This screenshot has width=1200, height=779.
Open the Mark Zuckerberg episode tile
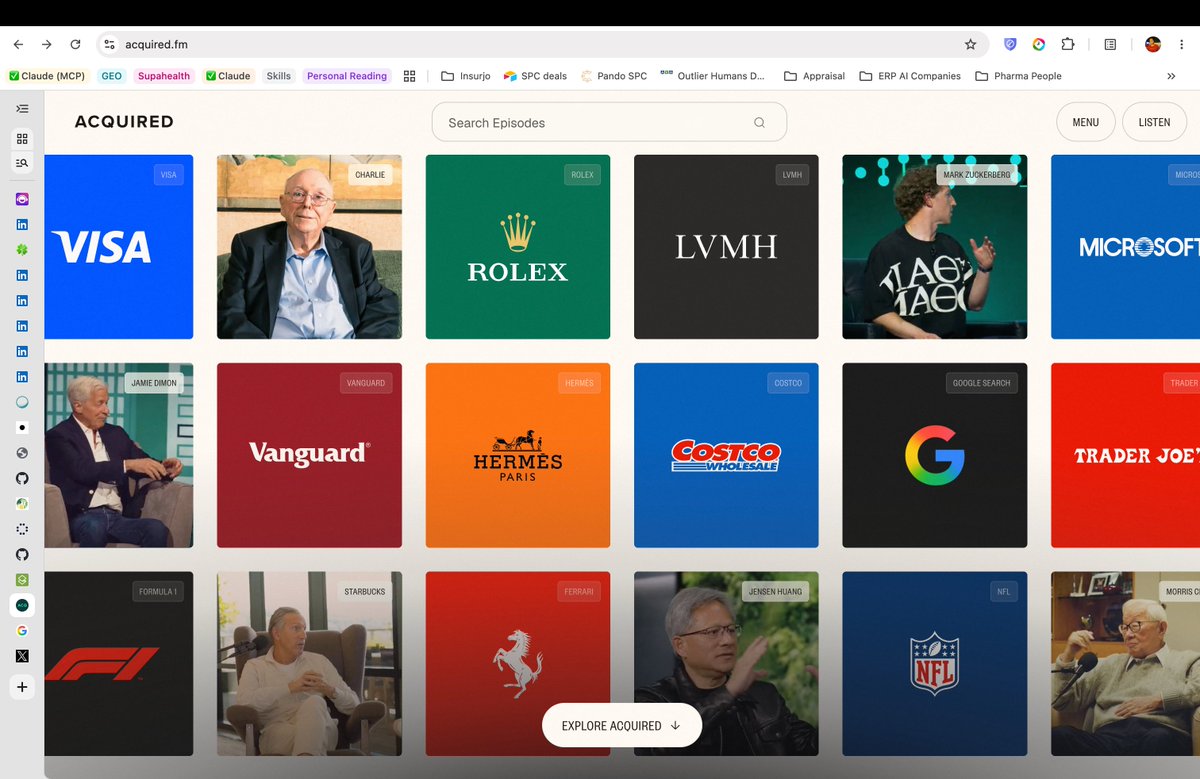pyautogui.click(x=935, y=247)
